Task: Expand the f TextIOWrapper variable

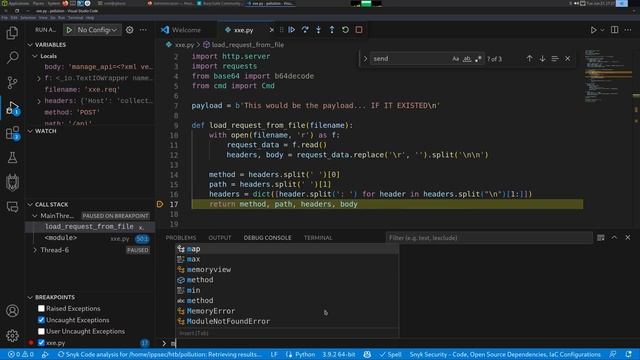Action: [39, 78]
